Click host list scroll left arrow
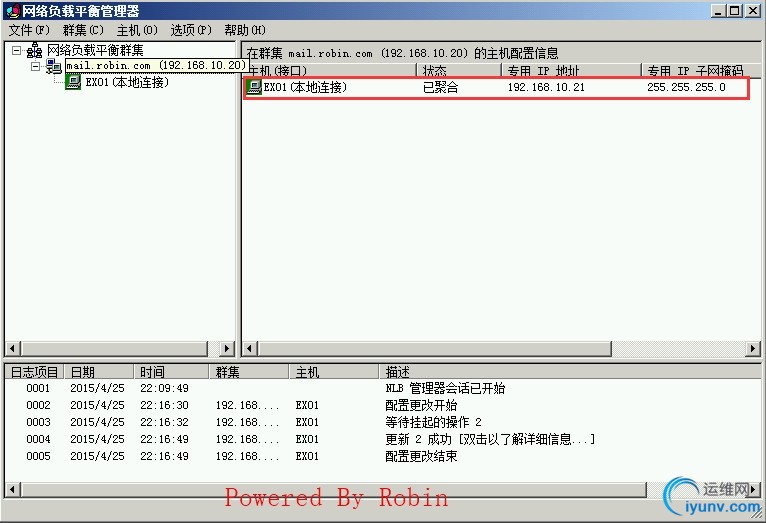The image size is (766, 523). point(250,349)
